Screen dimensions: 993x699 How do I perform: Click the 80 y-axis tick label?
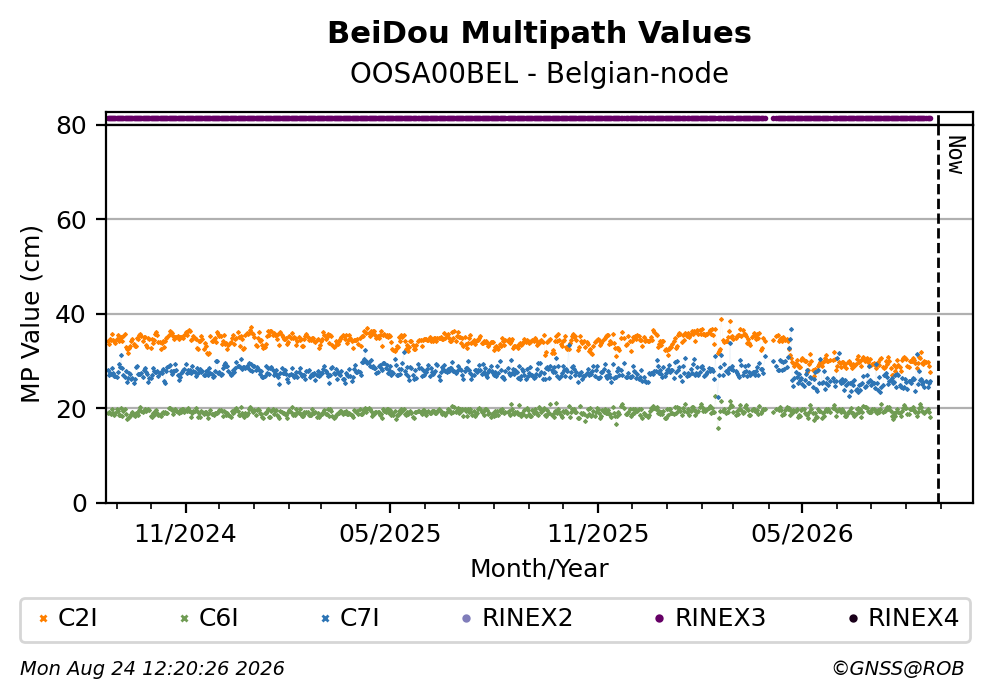click(72, 125)
